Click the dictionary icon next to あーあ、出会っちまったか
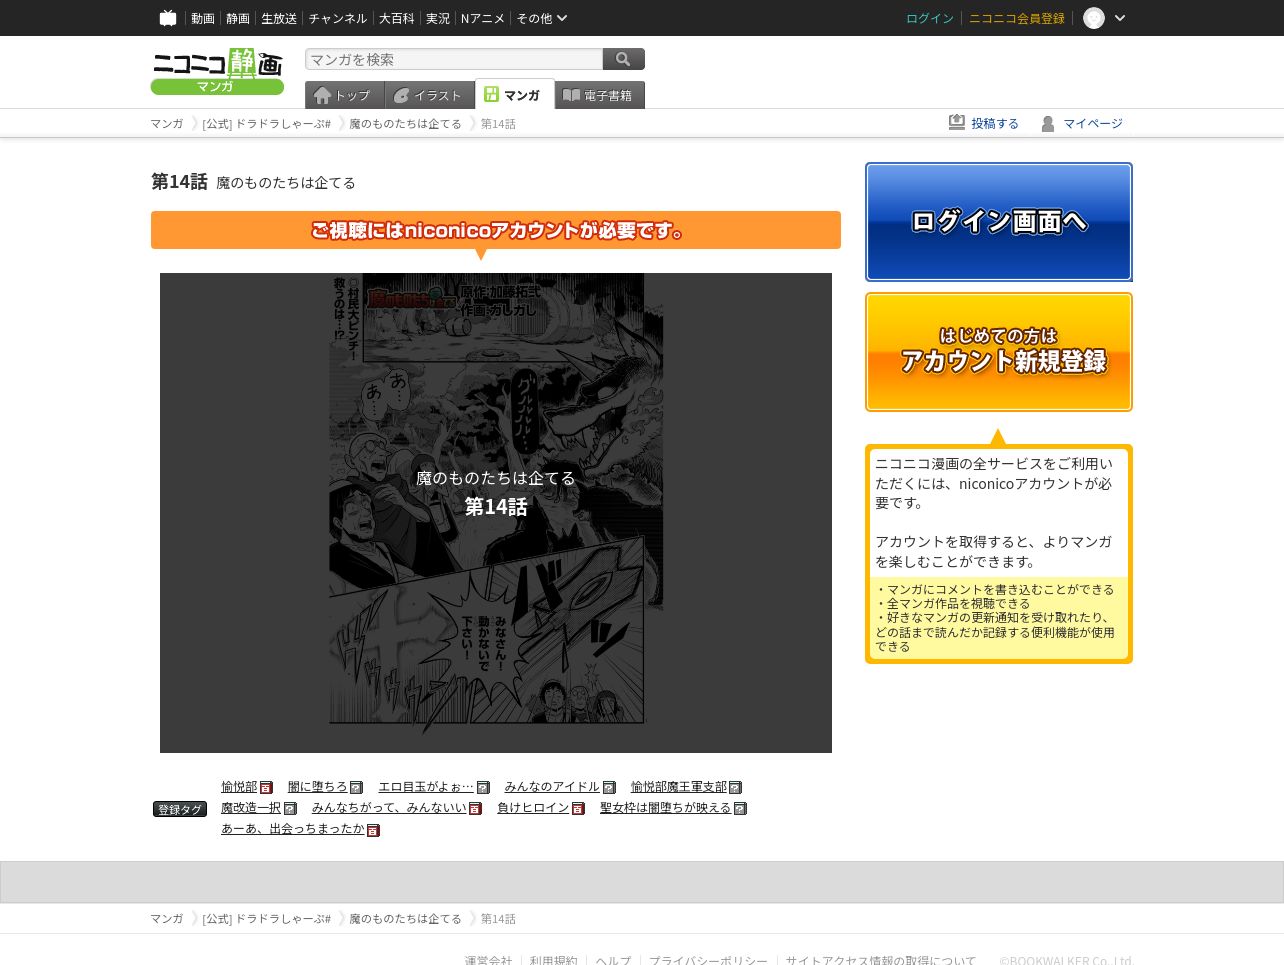 (374, 830)
